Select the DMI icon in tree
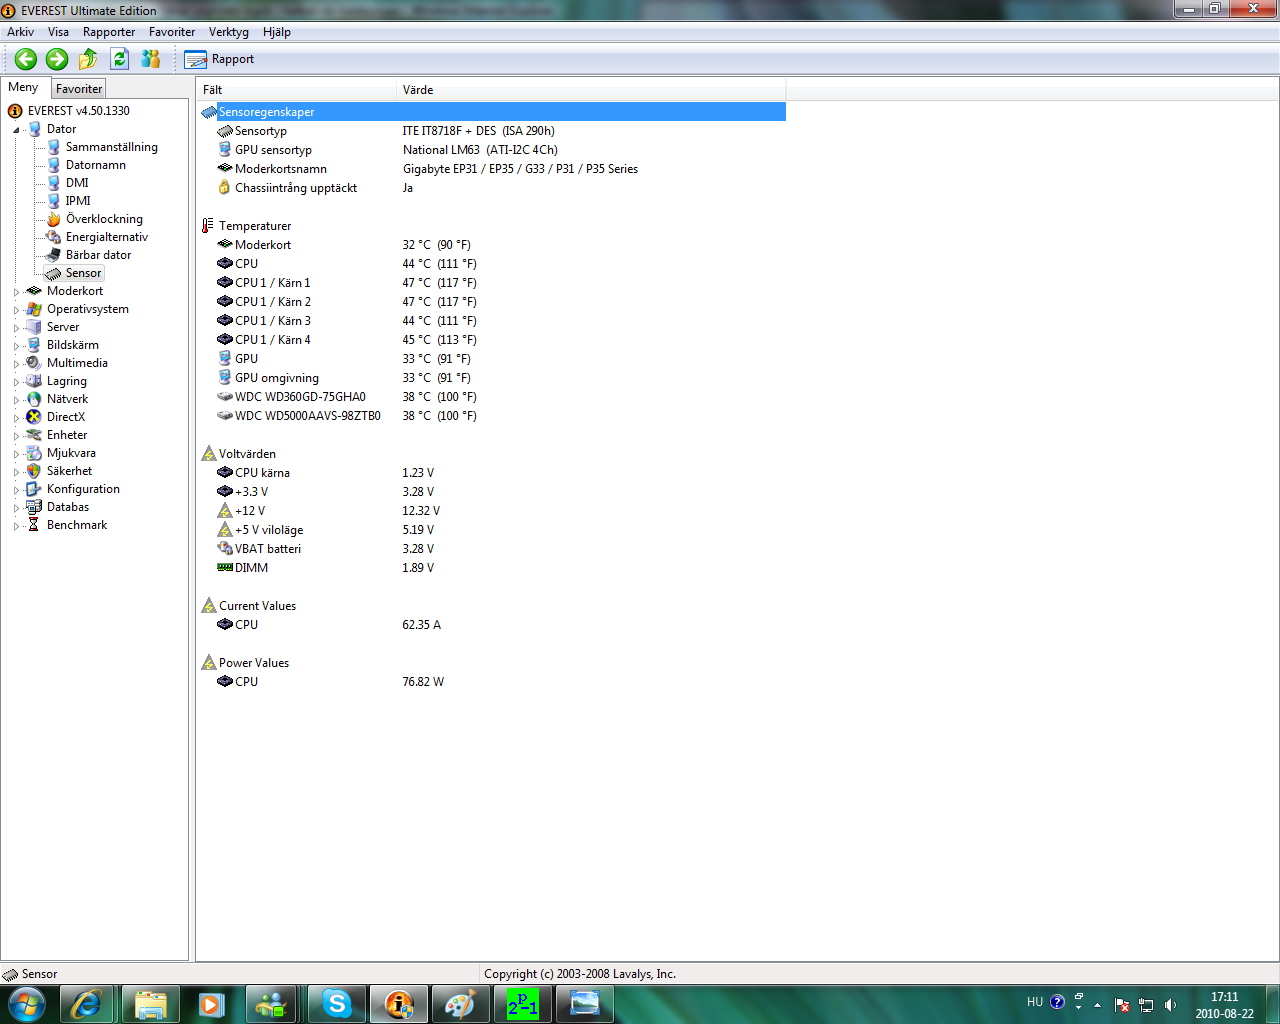Image resolution: width=1280 pixels, height=1024 pixels. pos(54,183)
